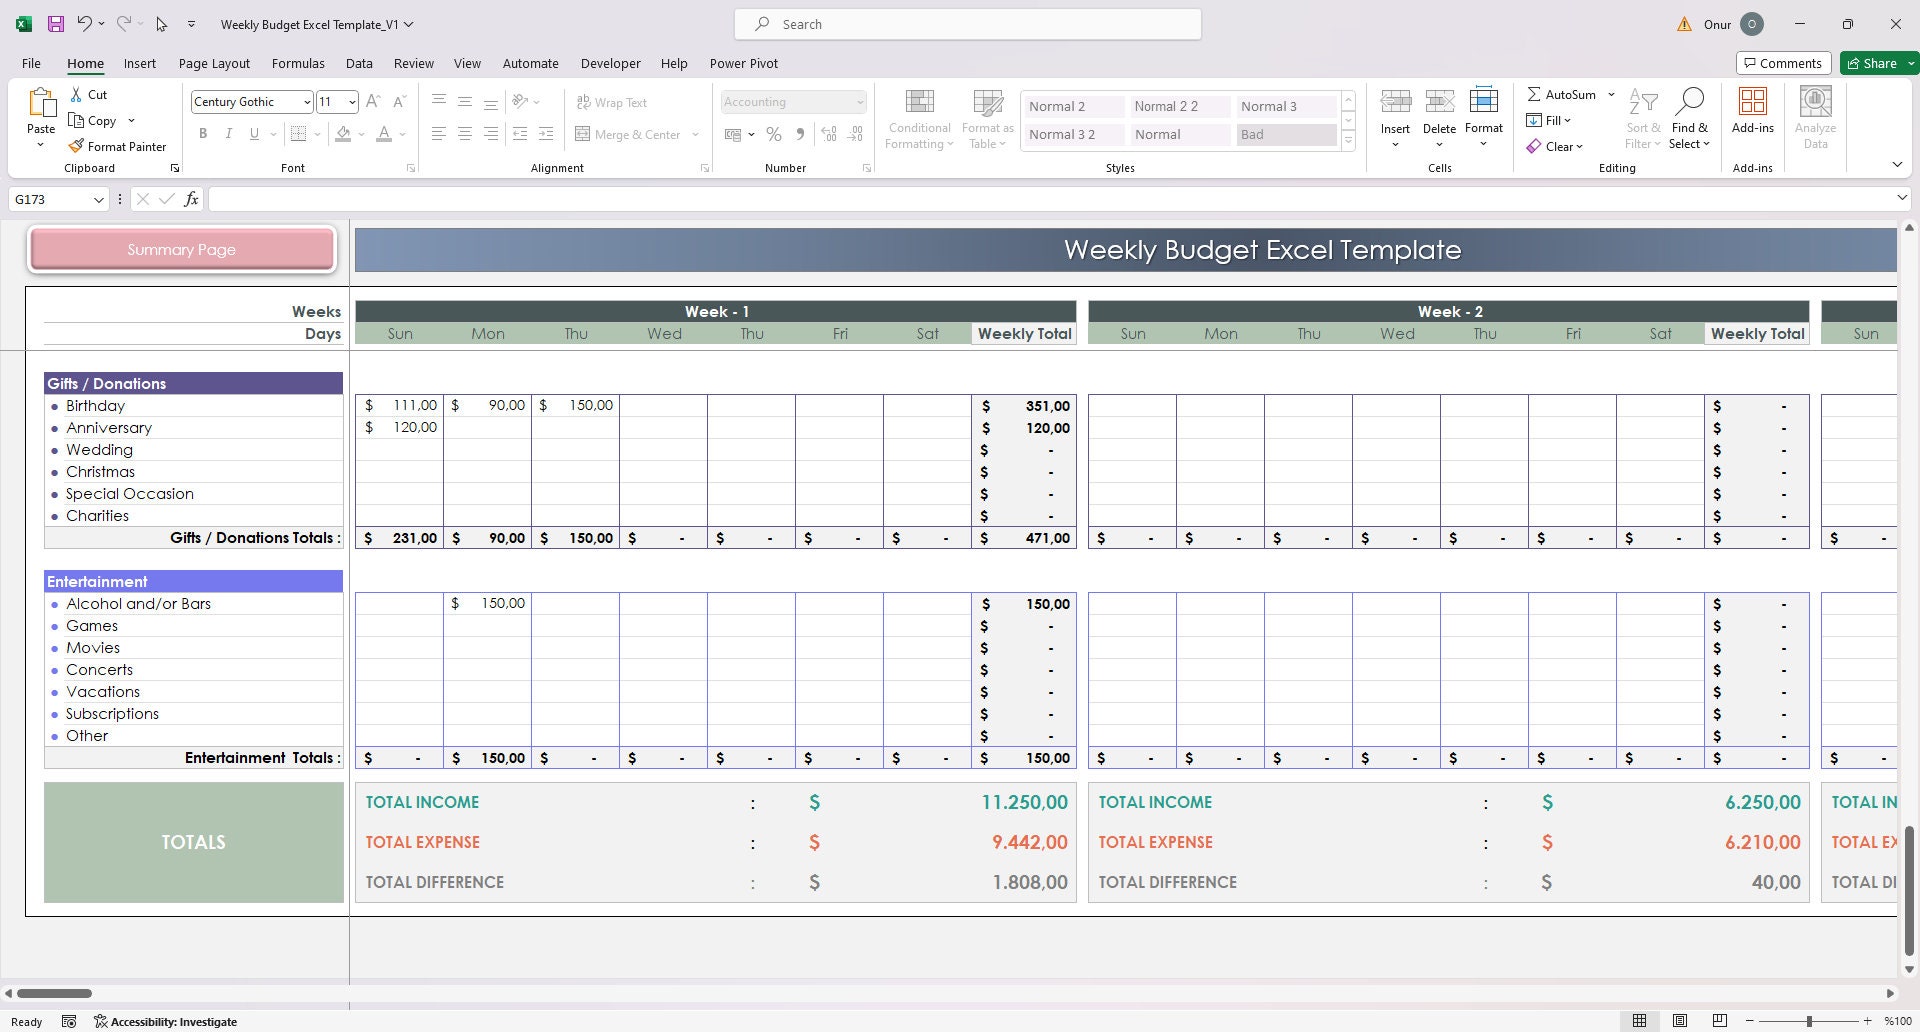Click the Insert cells icon

click(x=1395, y=101)
